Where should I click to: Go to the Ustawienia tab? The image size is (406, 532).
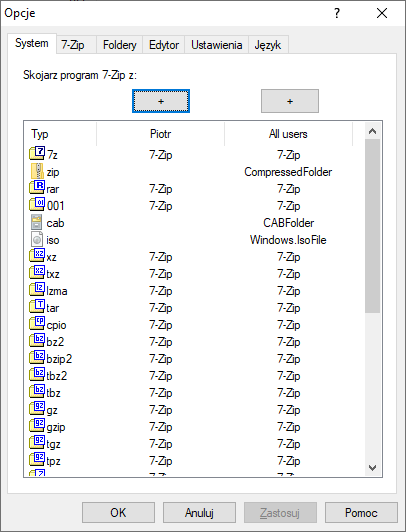[217, 45]
